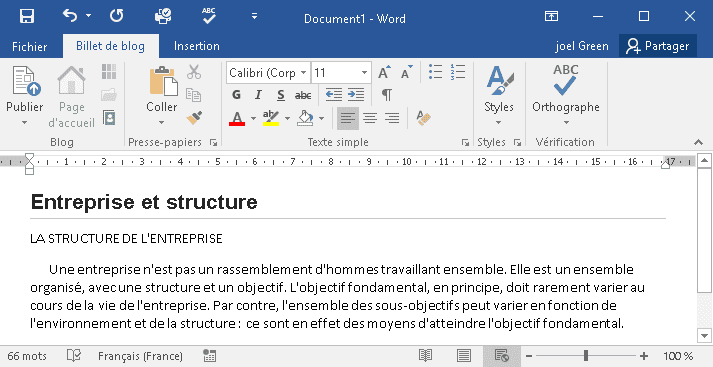The height and width of the screenshot is (367, 713).
Task: Open the Fichier menu tab
Action: click(x=30, y=46)
